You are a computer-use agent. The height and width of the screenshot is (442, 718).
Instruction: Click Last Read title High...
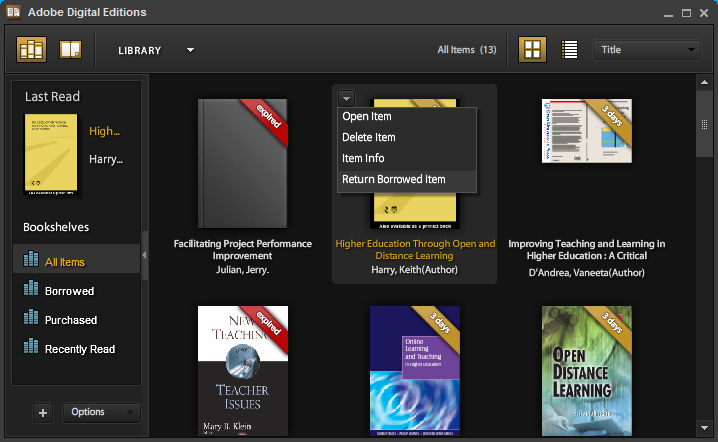click(104, 131)
